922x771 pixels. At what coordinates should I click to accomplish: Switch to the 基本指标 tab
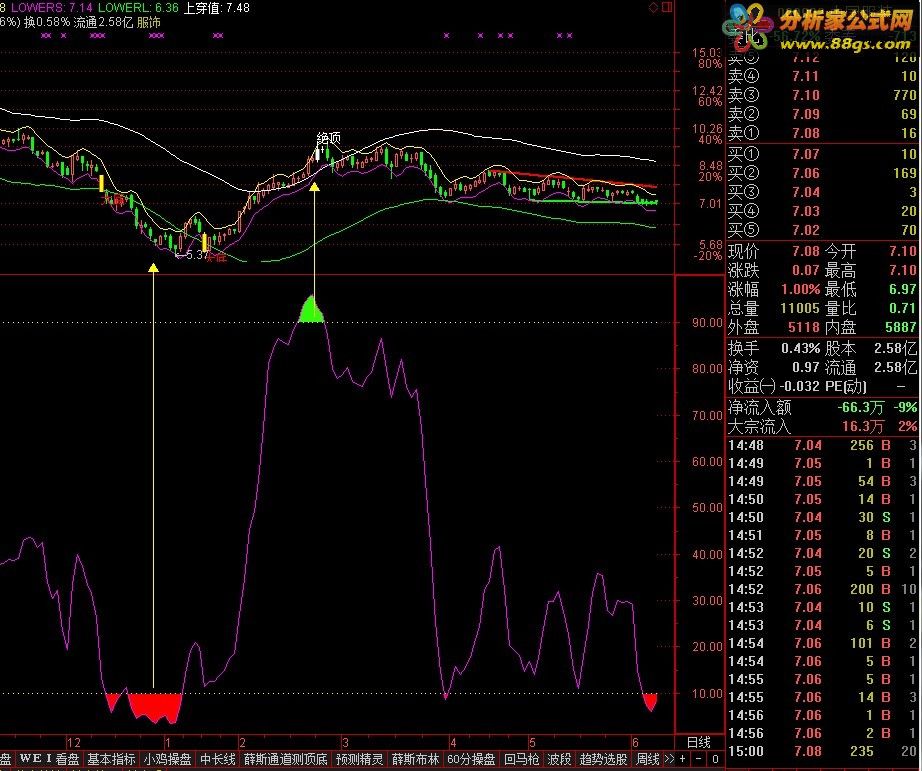(111, 759)
